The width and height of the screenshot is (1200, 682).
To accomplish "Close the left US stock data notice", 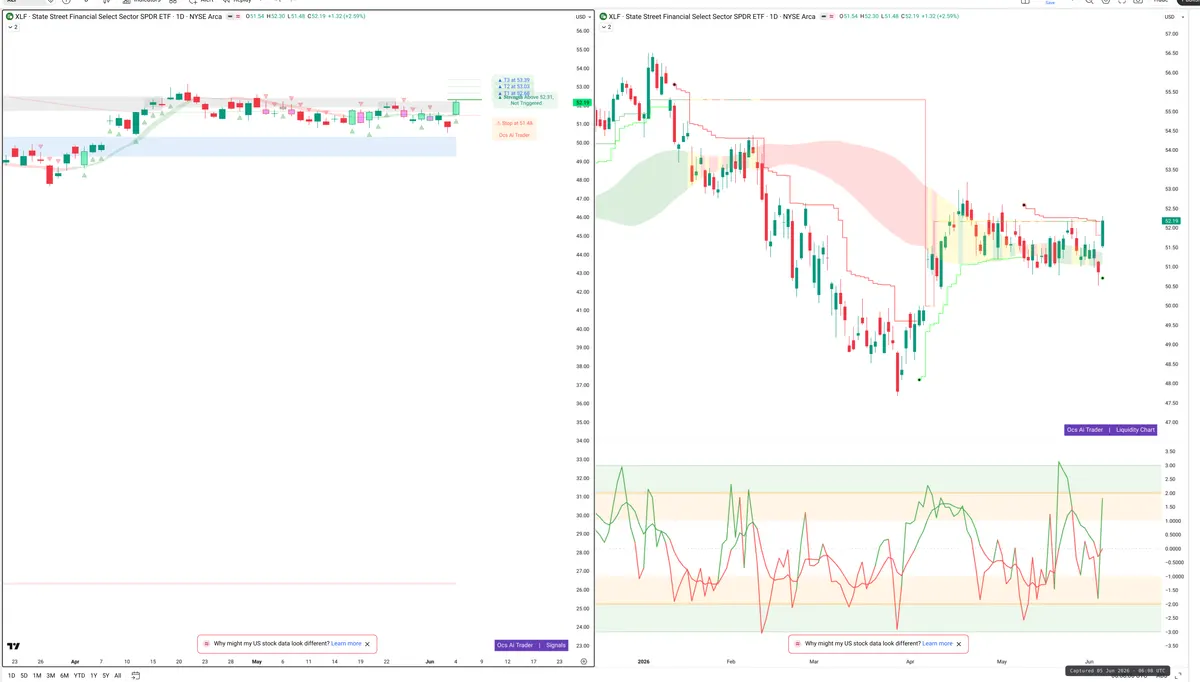I will (368, 644).
